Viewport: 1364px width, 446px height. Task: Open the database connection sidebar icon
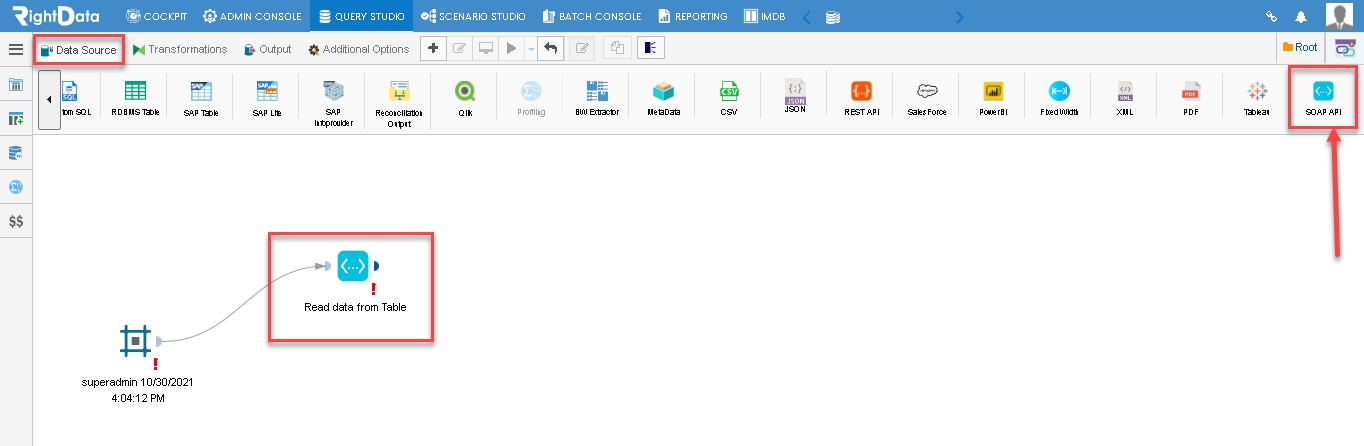pyautogui.click(x=16, y=153)
